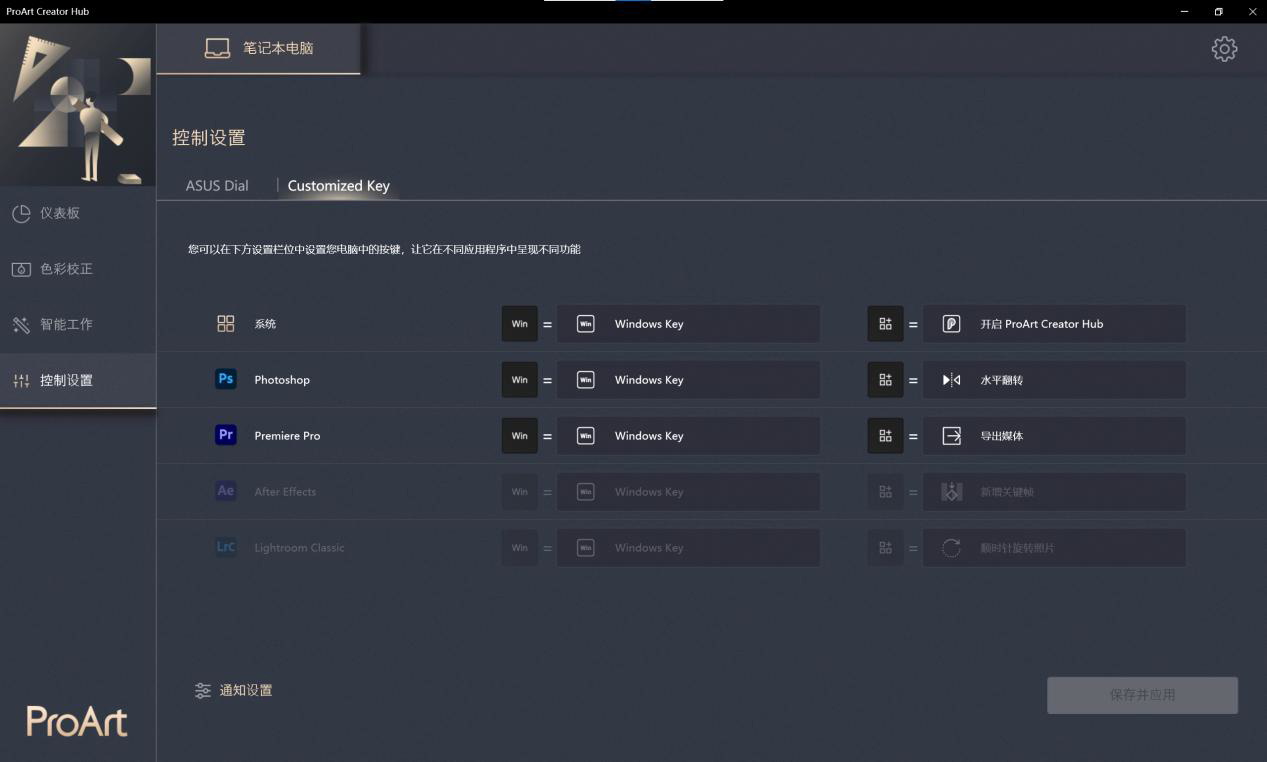The height and width of the screenshot is (762, 1267).
Task: Switch to the ASUS Dial tab
Action: pos(217,185)
